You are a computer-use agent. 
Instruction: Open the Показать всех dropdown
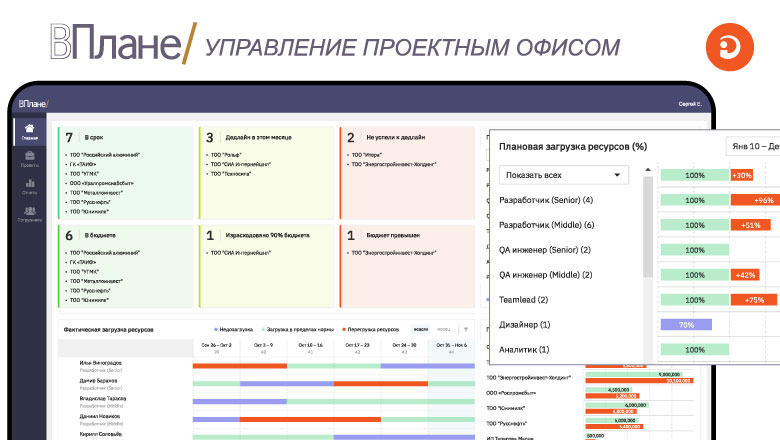(x=564, y=175)
